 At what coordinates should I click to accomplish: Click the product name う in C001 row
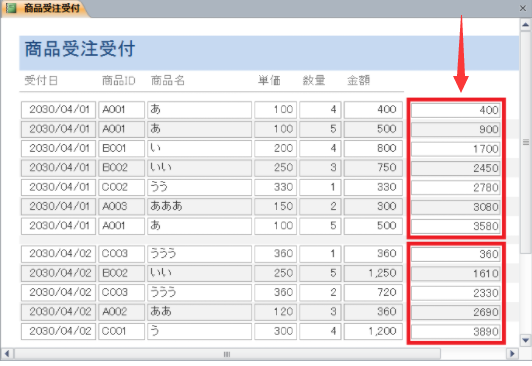pos(200,331)
